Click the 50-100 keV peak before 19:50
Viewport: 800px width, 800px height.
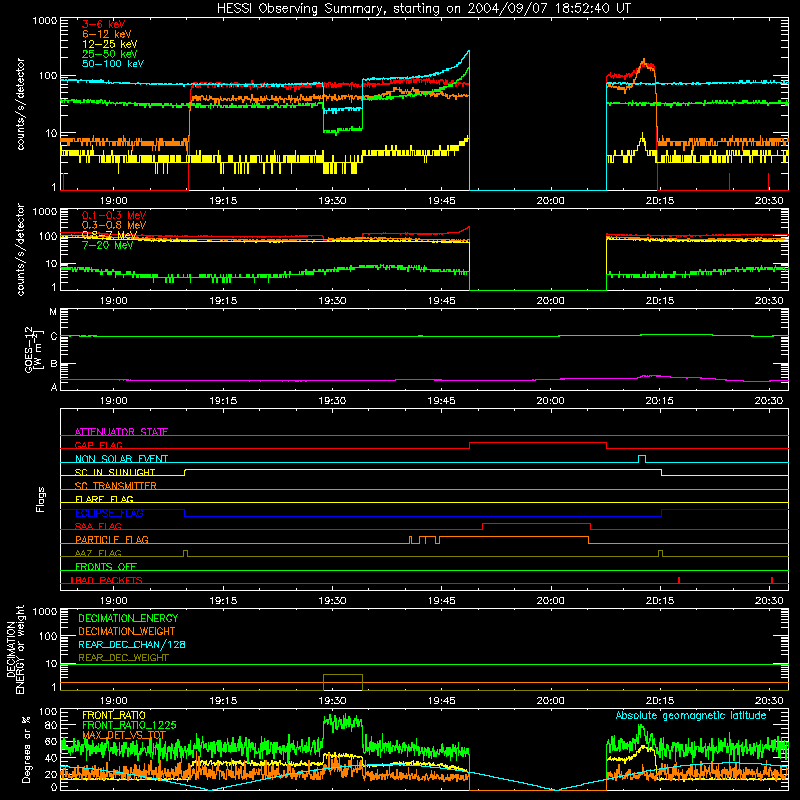(468, 52)
